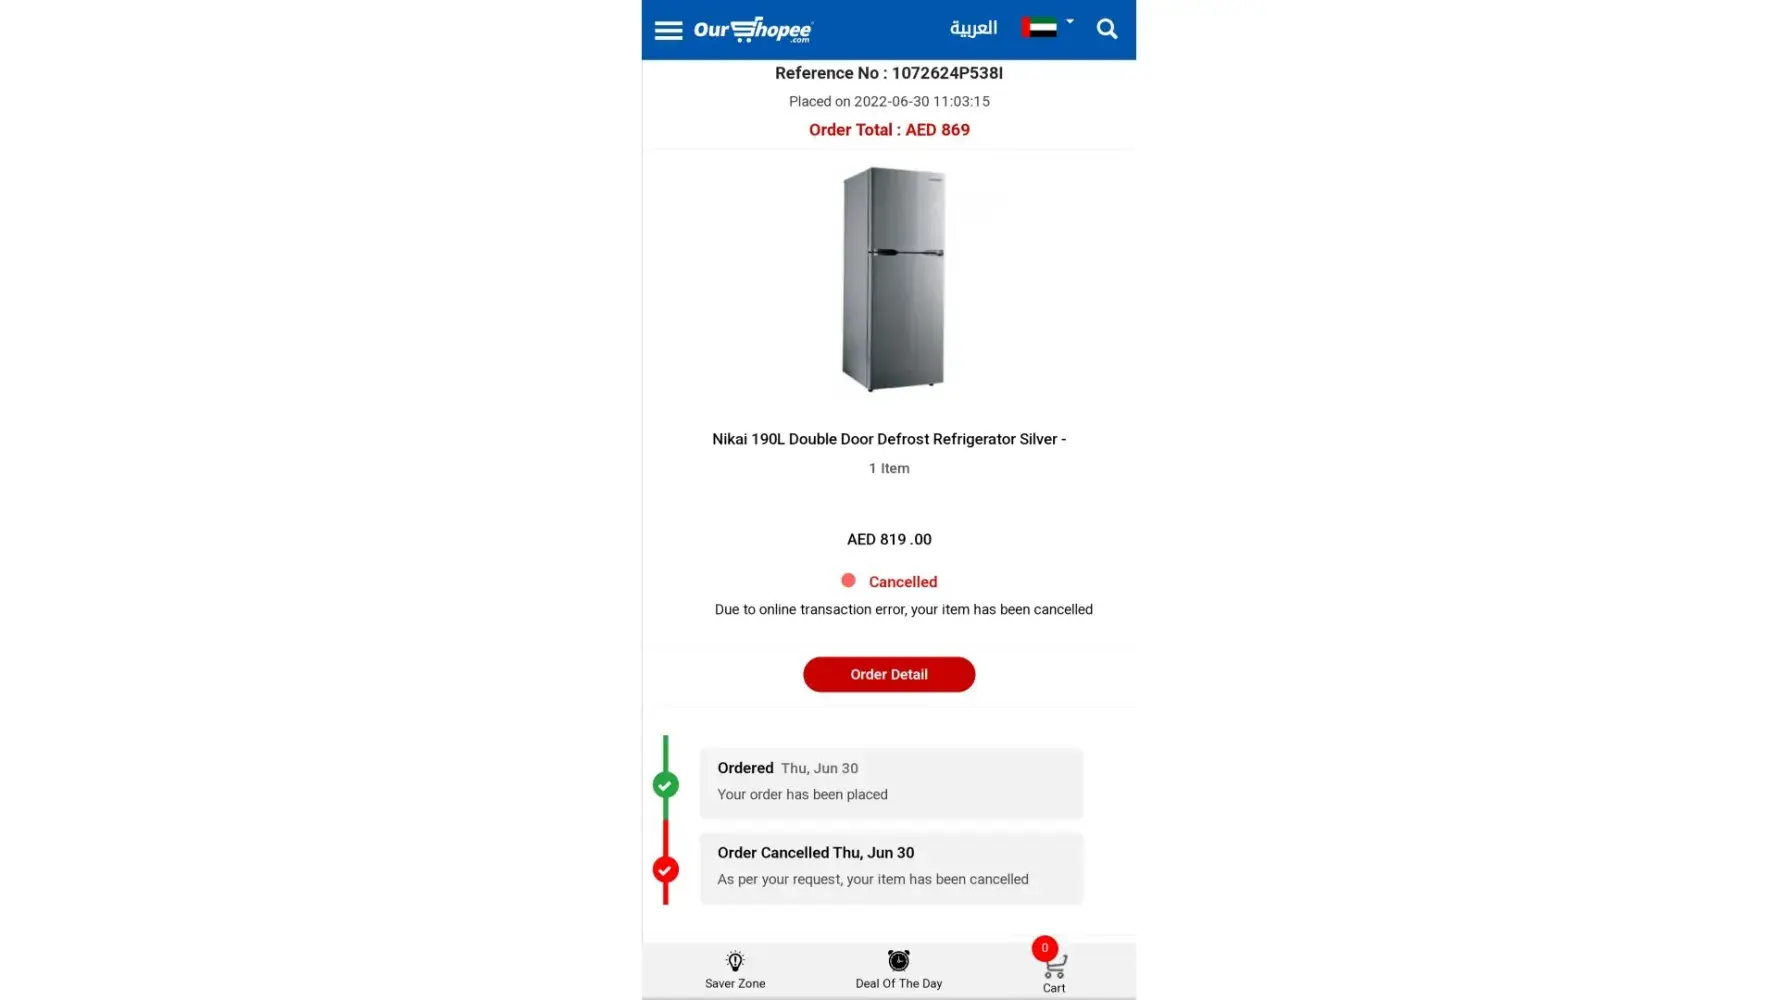Screen dimensions: 1778x1000
Task: Go to OurShopee home logo
Action: (753, 30)
